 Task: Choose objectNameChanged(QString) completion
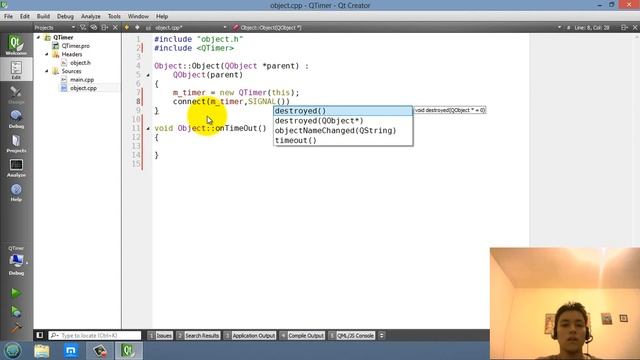click(343, 130)
